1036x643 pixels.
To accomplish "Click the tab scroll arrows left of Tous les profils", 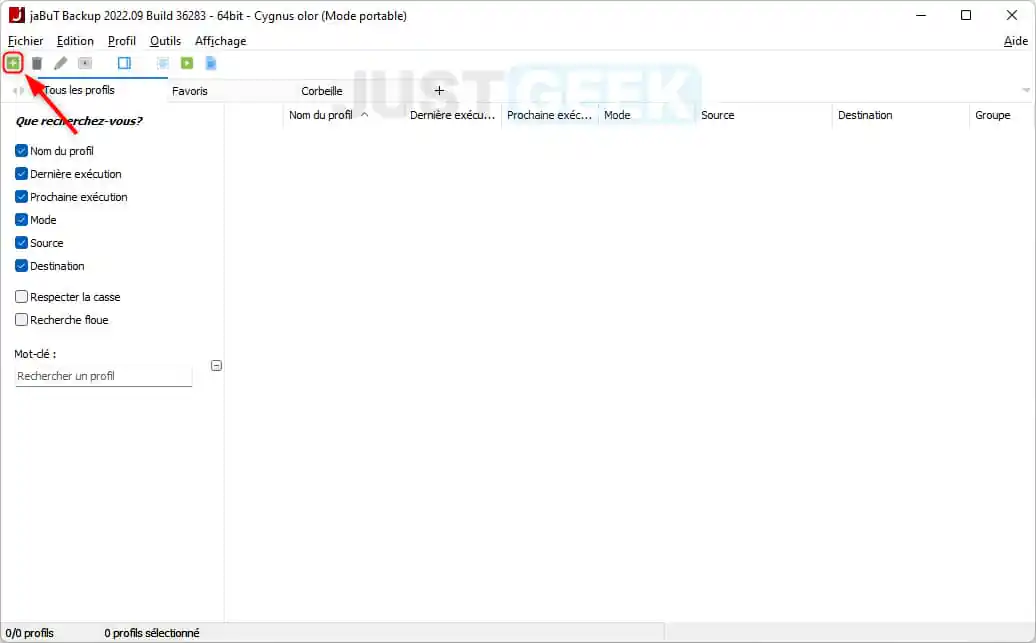I will pos(18,91).
